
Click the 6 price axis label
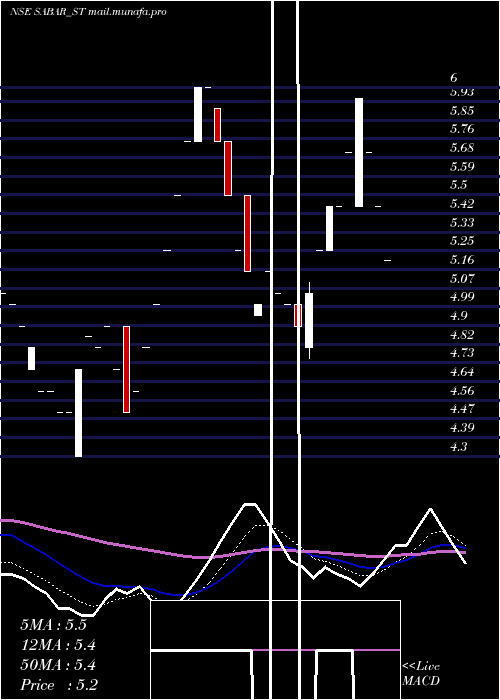pos(454,78)
